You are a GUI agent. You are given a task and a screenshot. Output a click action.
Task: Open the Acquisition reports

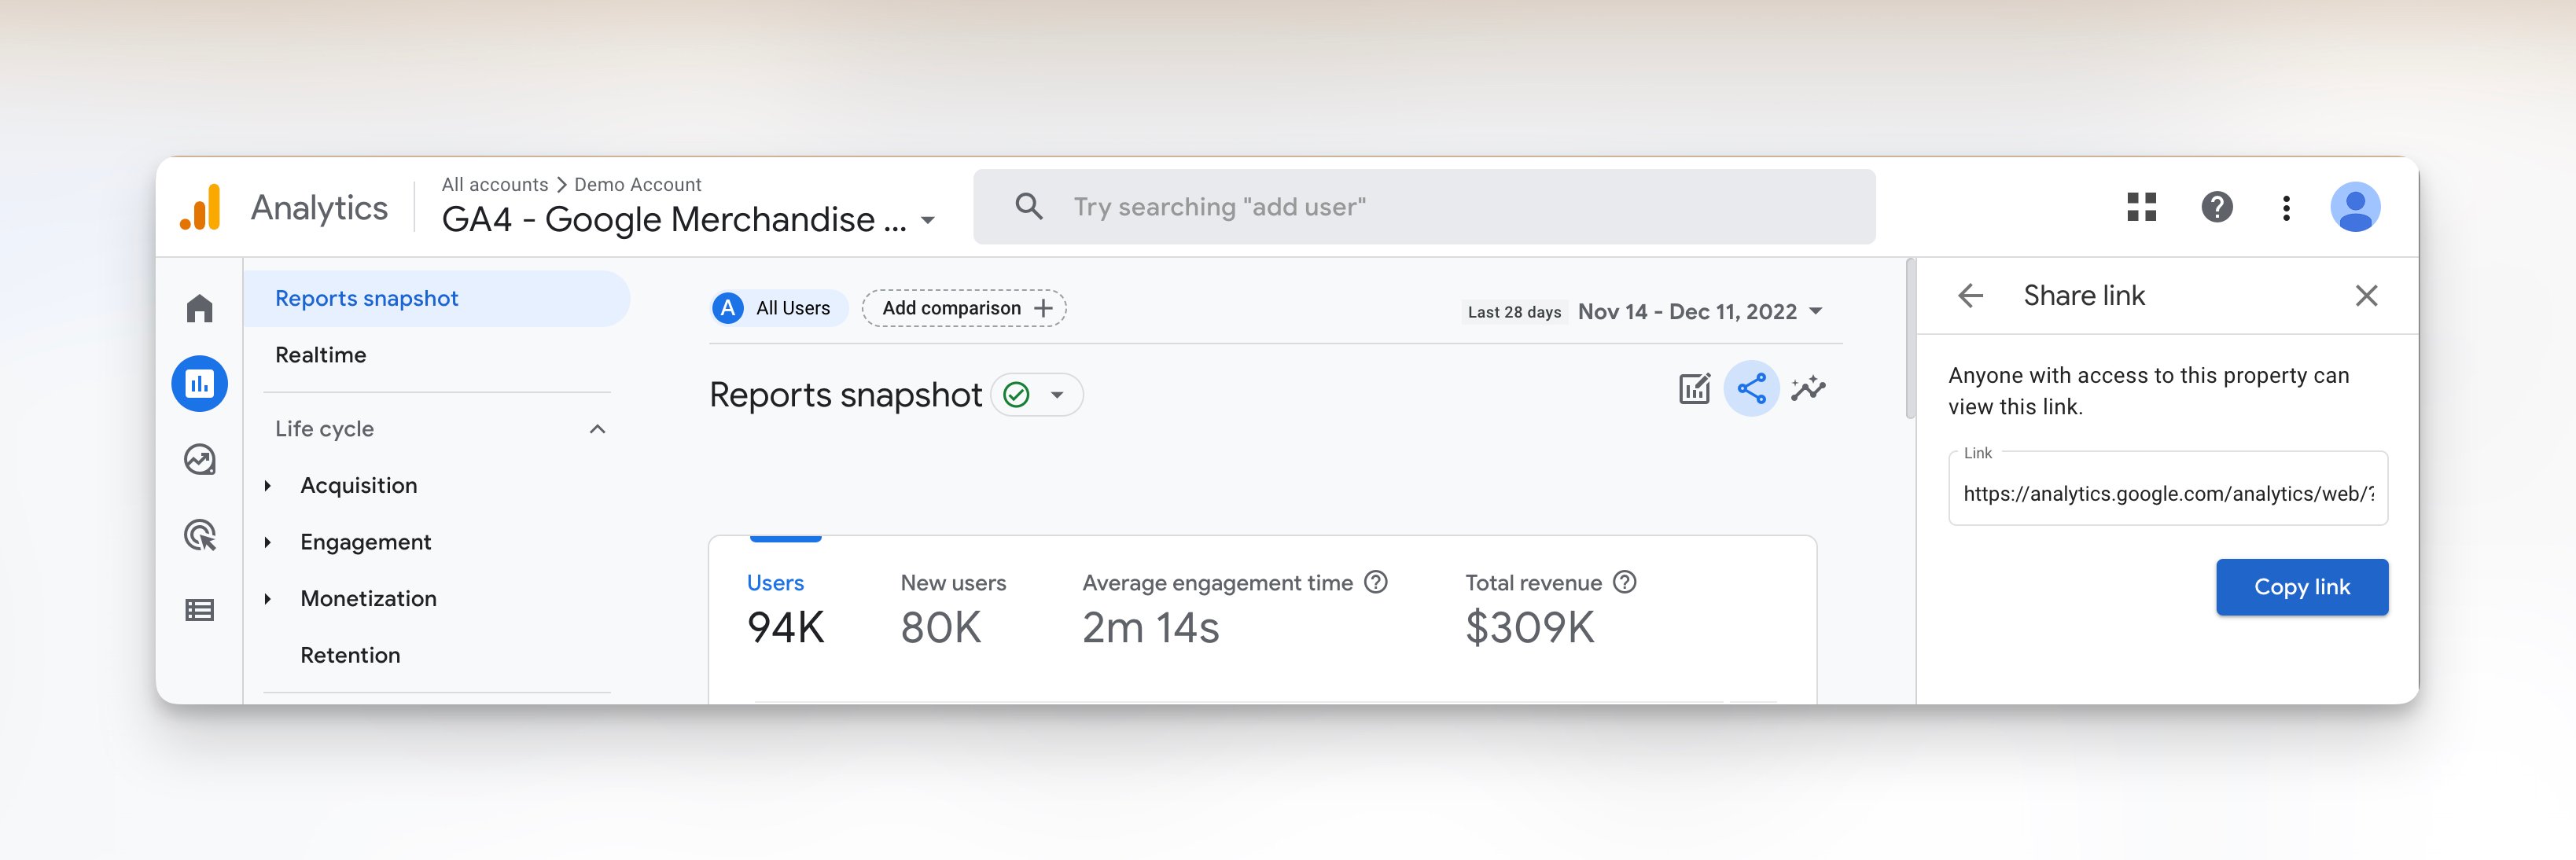tap(358, 486)
